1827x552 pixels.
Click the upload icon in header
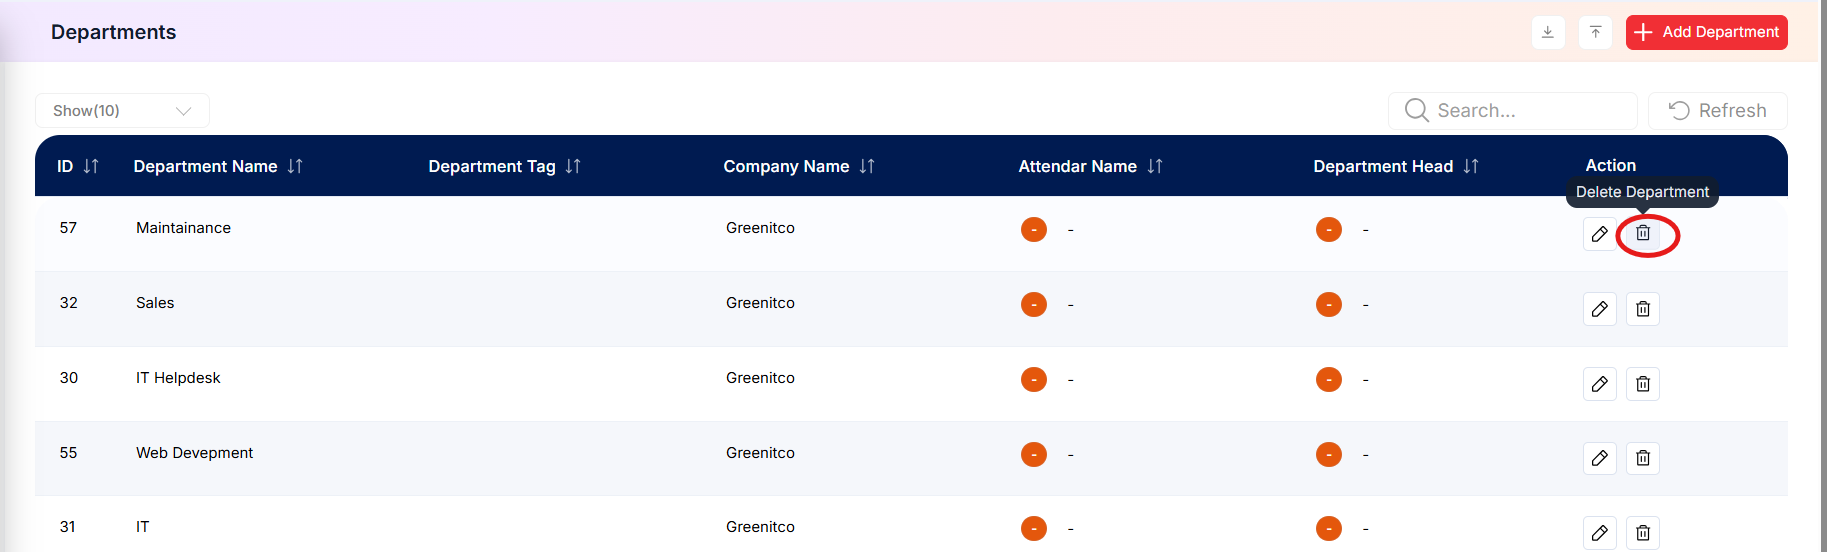tap(1595, 32)
